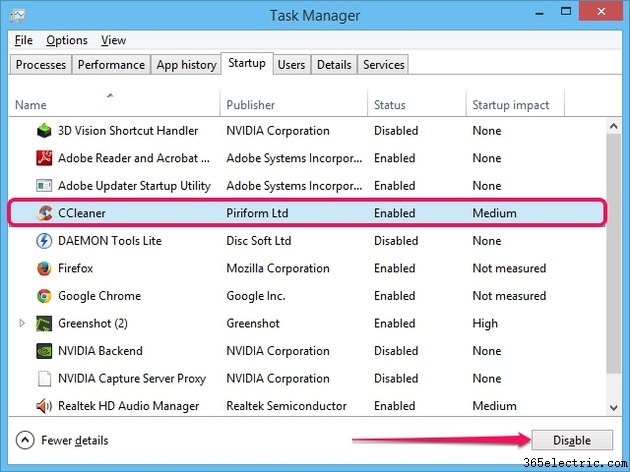This screenshot has height=472, width=630.
Task: Switch to the Users tab
Action: [x=291, y=65]
